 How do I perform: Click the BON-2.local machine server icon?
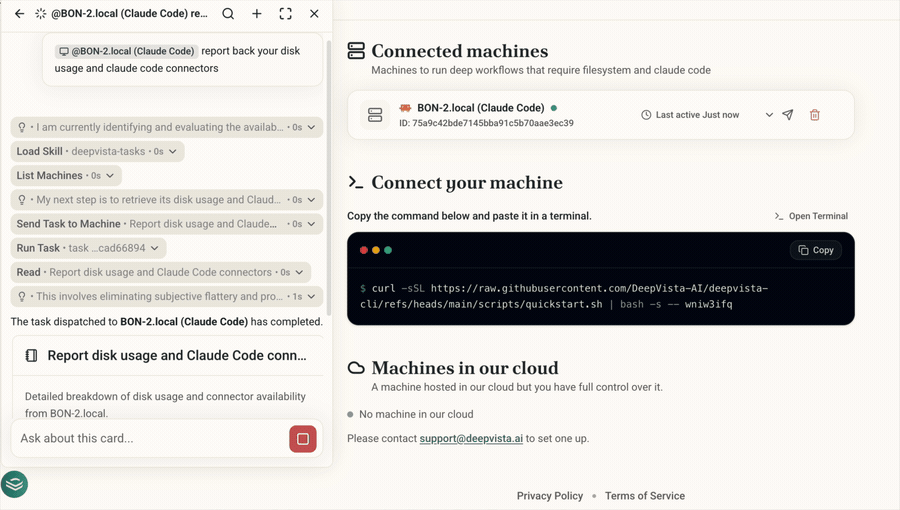click(375, 115)
